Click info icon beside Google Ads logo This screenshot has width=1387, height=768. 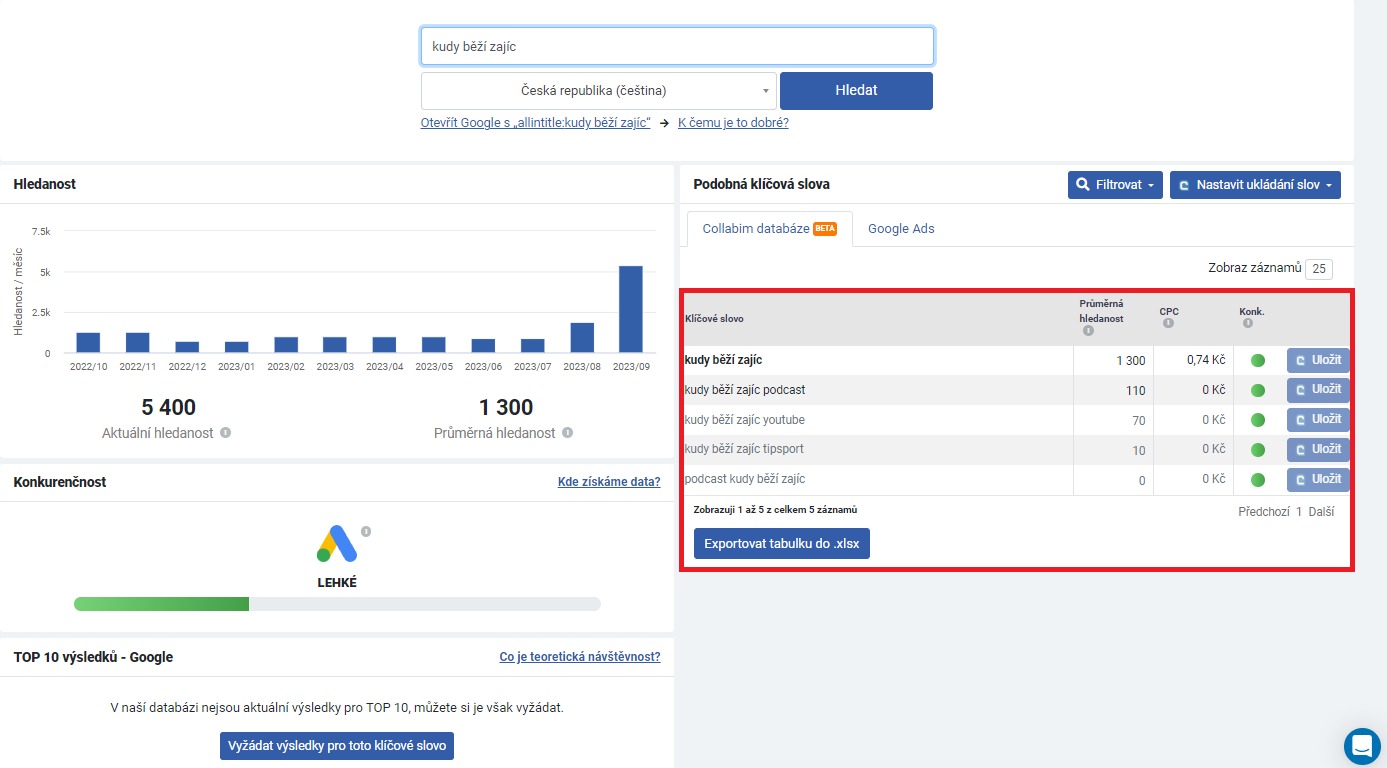[366, 531]
